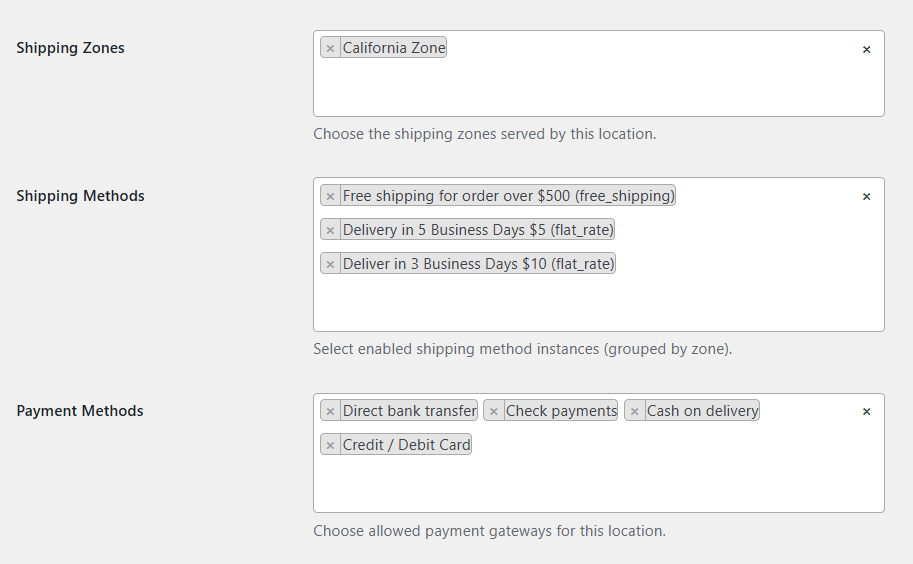
Task: Remove Credit / Debit Card tag
Action: (x=330, y=445)
